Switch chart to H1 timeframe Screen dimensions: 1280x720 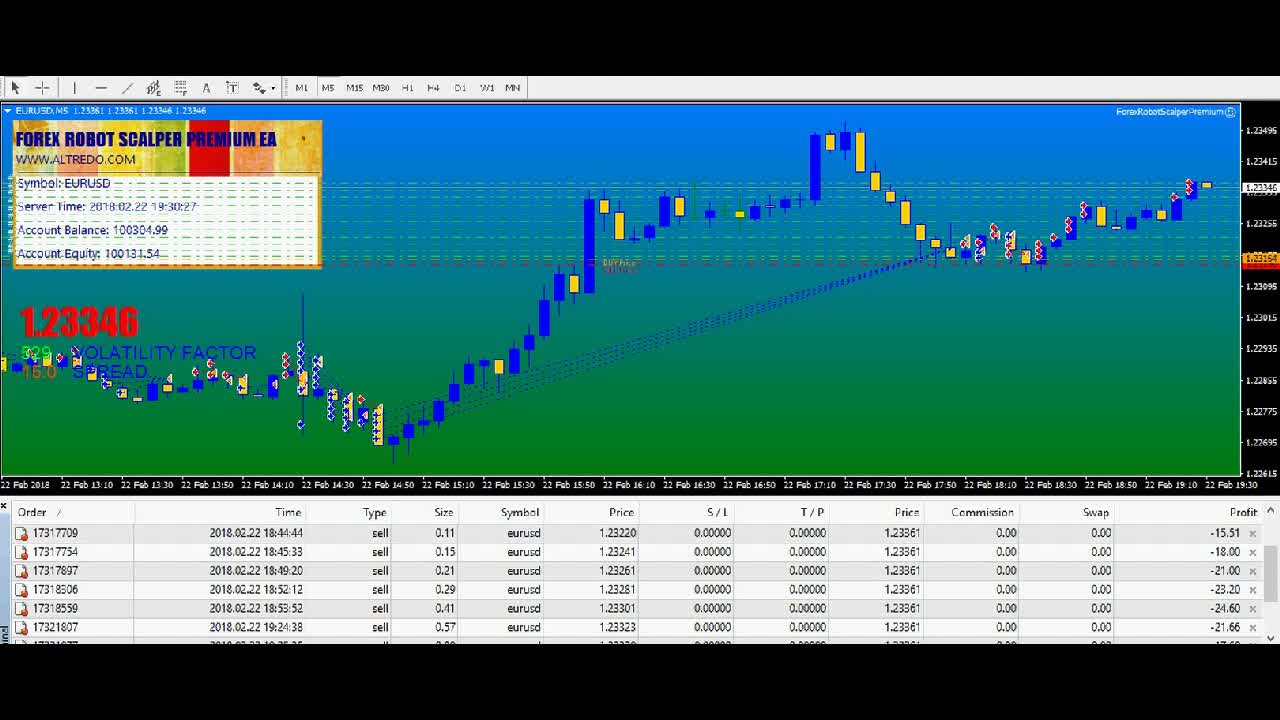pos(407,88)
